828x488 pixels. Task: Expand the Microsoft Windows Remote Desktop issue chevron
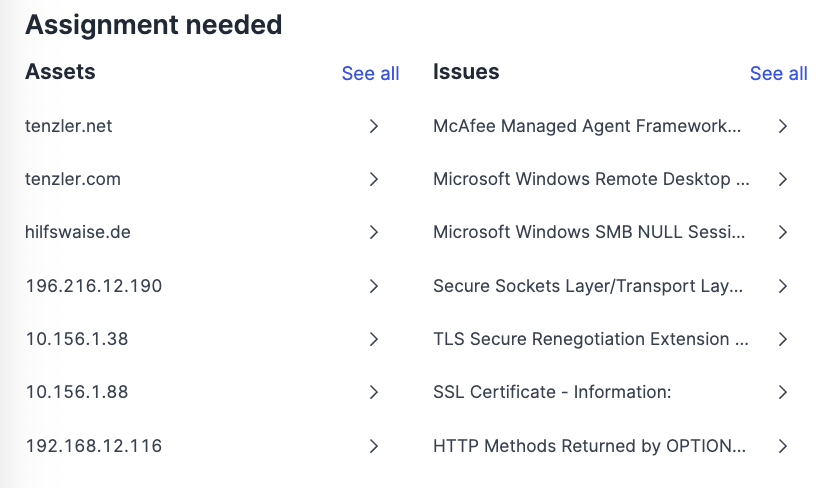(x=783, y=179)
